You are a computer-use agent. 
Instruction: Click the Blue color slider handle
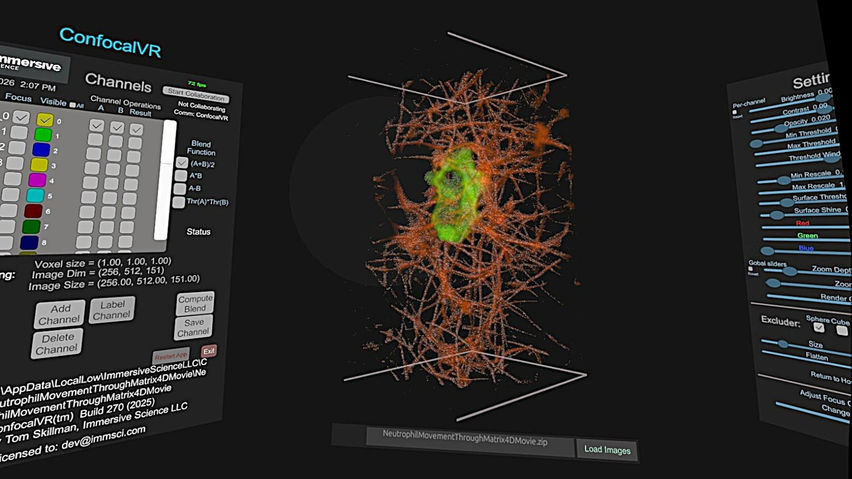pyautogui.click(x=767, y=250)
